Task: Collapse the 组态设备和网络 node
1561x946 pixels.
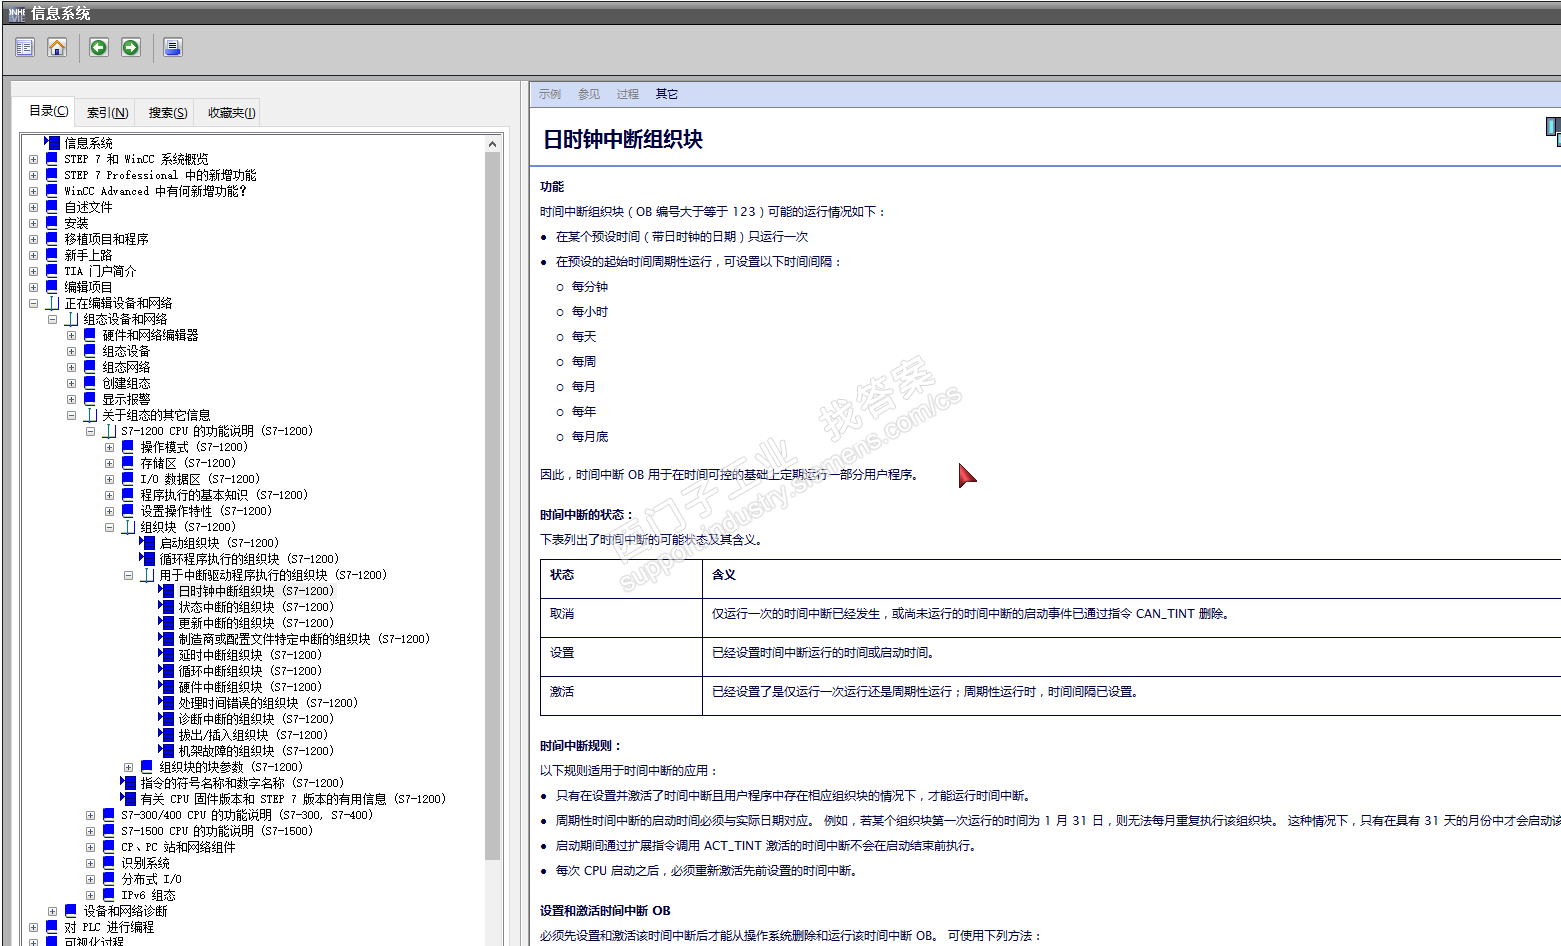Action: tap(52, 319)
